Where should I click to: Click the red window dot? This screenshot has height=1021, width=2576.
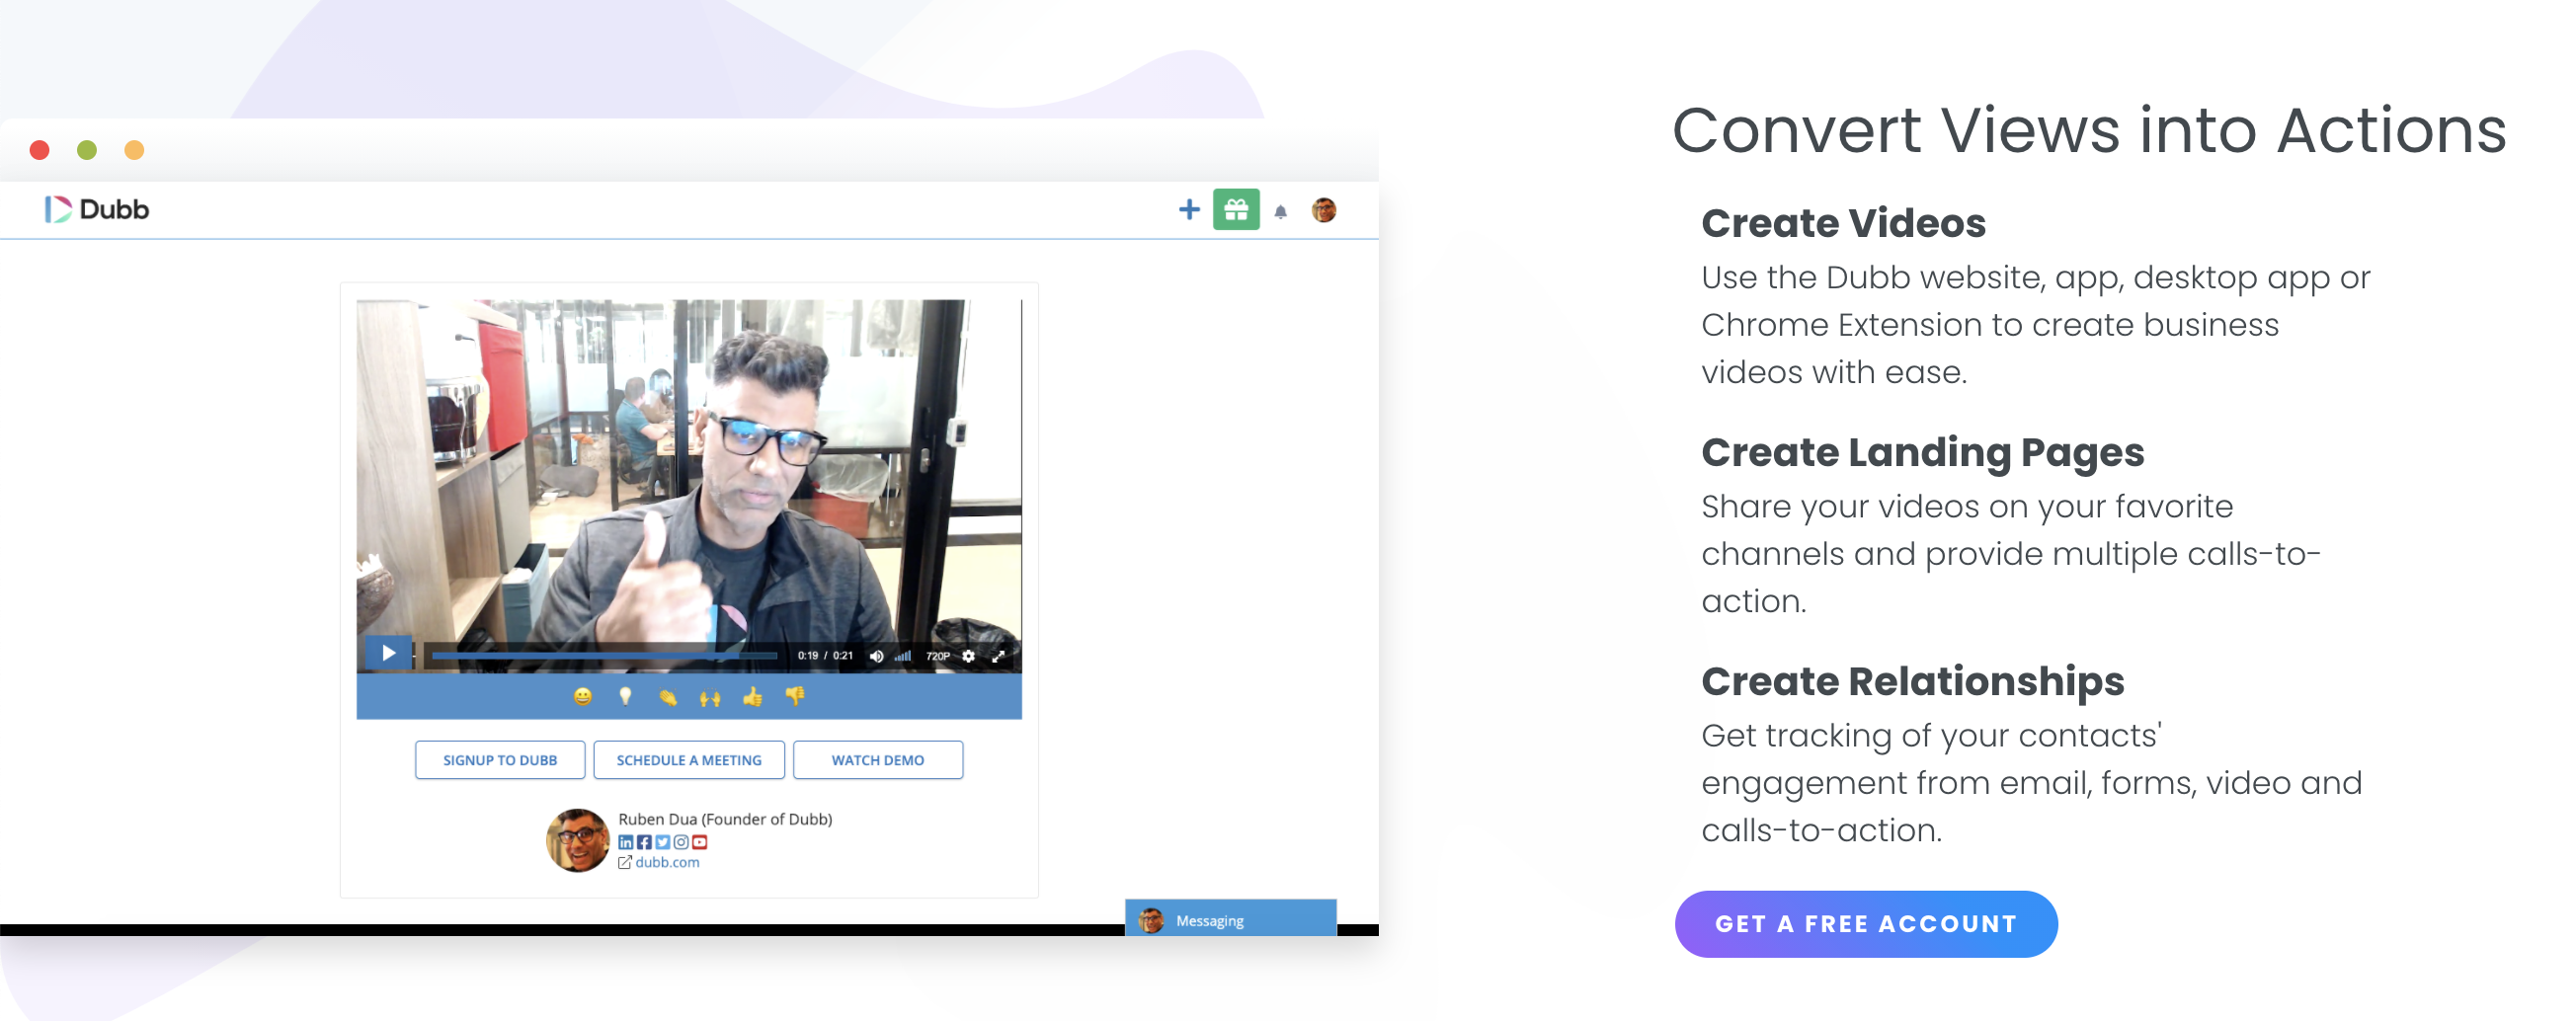40,150
